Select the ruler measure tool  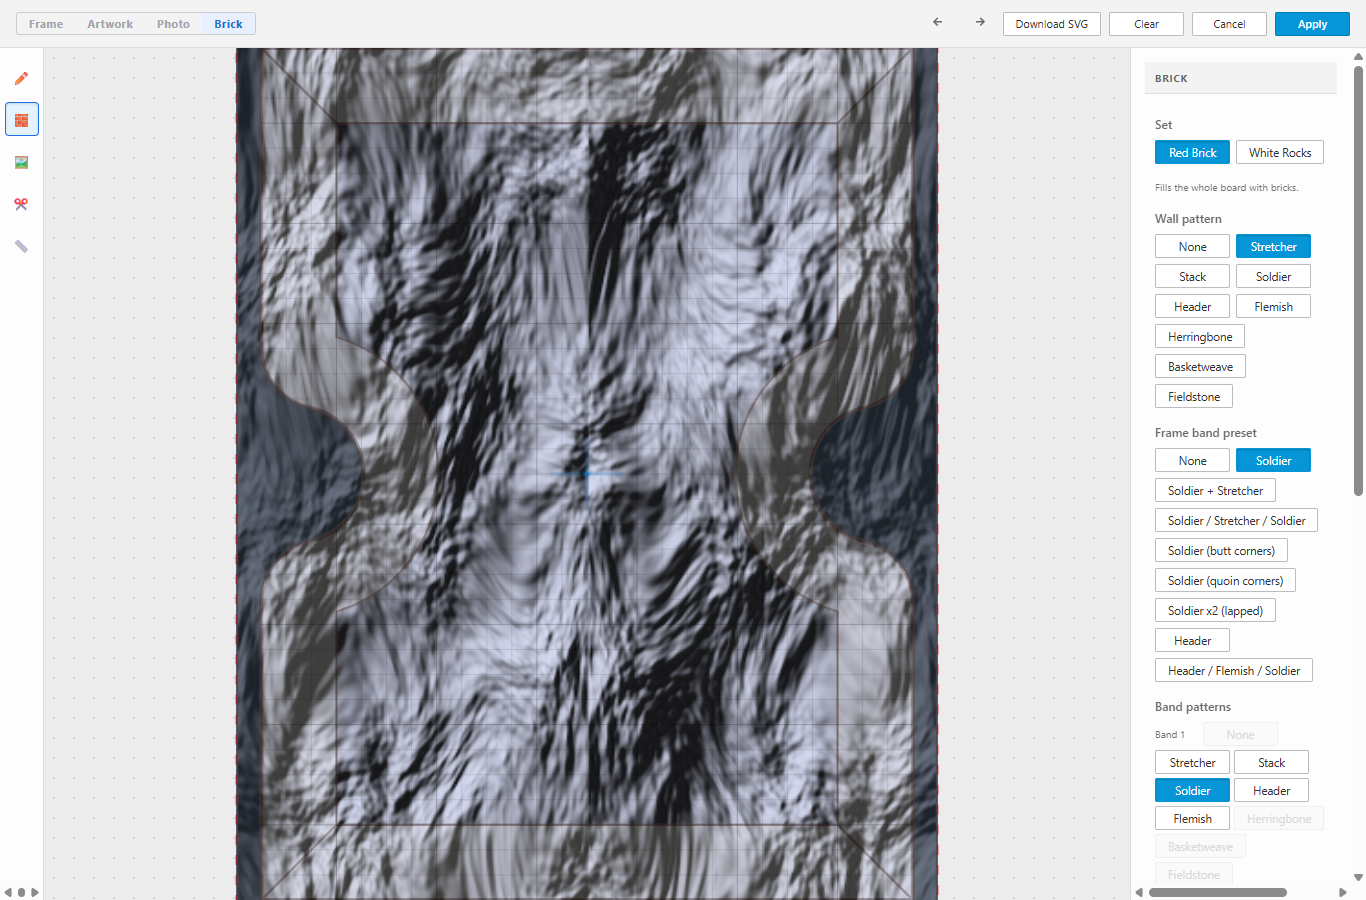[21, 246]
